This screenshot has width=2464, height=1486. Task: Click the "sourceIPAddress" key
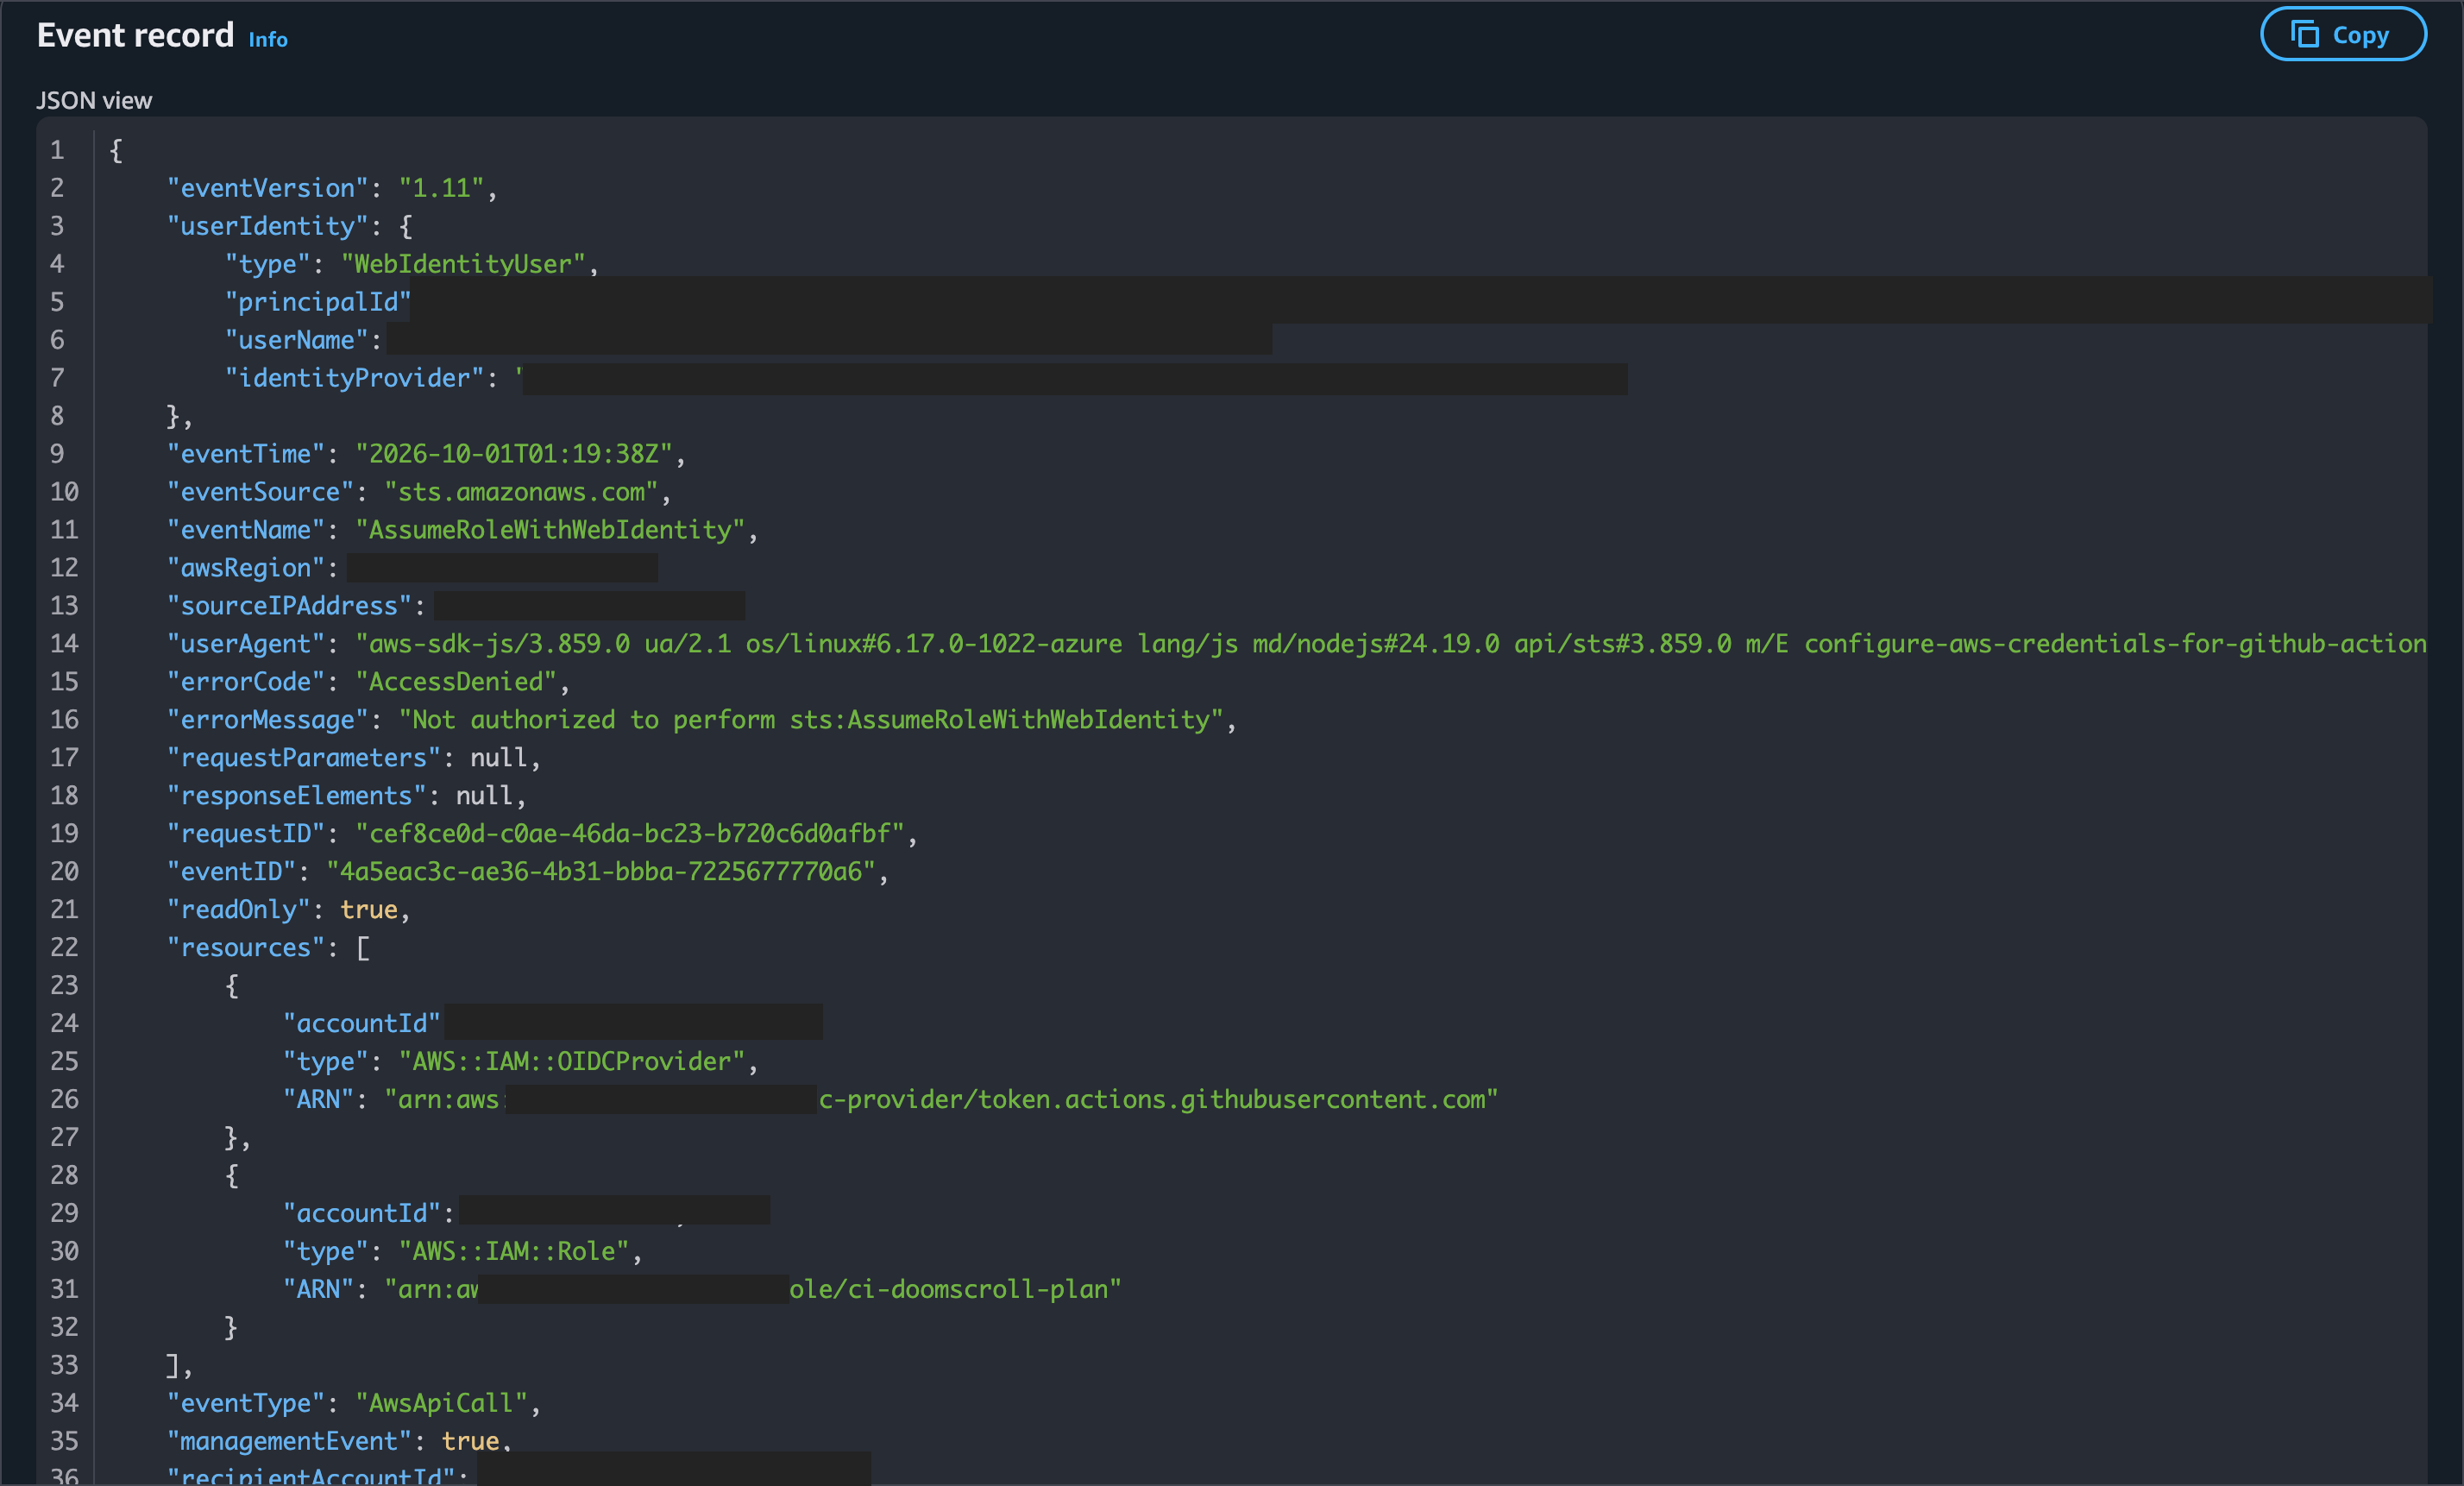[289, 606]
